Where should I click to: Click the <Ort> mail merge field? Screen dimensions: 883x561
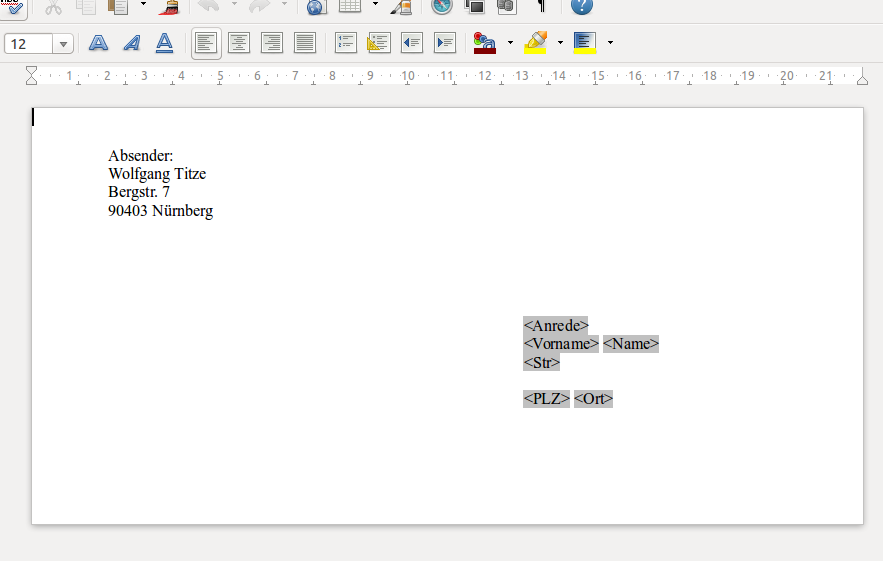[x=593, y=399]
